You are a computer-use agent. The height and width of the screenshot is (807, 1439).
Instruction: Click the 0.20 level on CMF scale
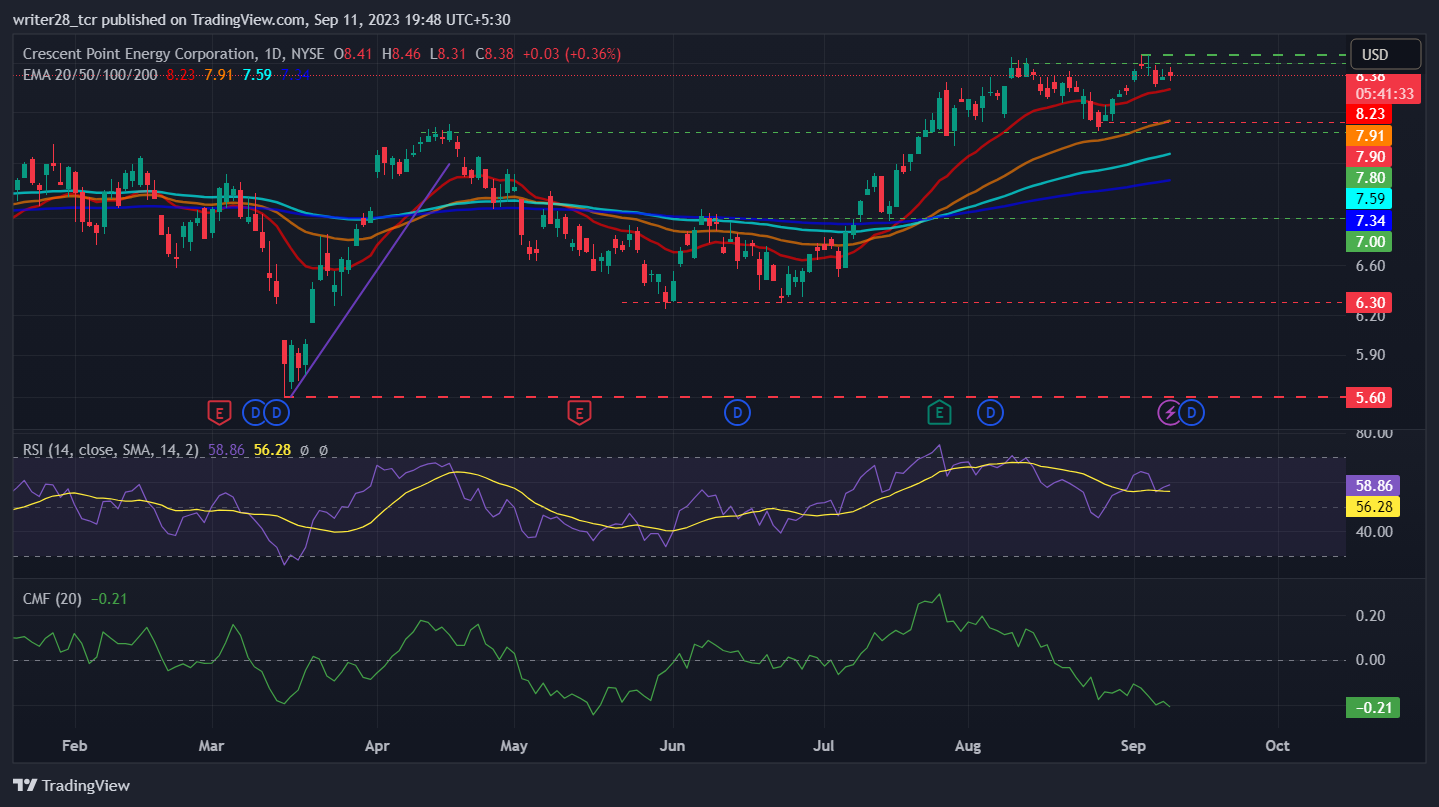tap(1369, 615)
